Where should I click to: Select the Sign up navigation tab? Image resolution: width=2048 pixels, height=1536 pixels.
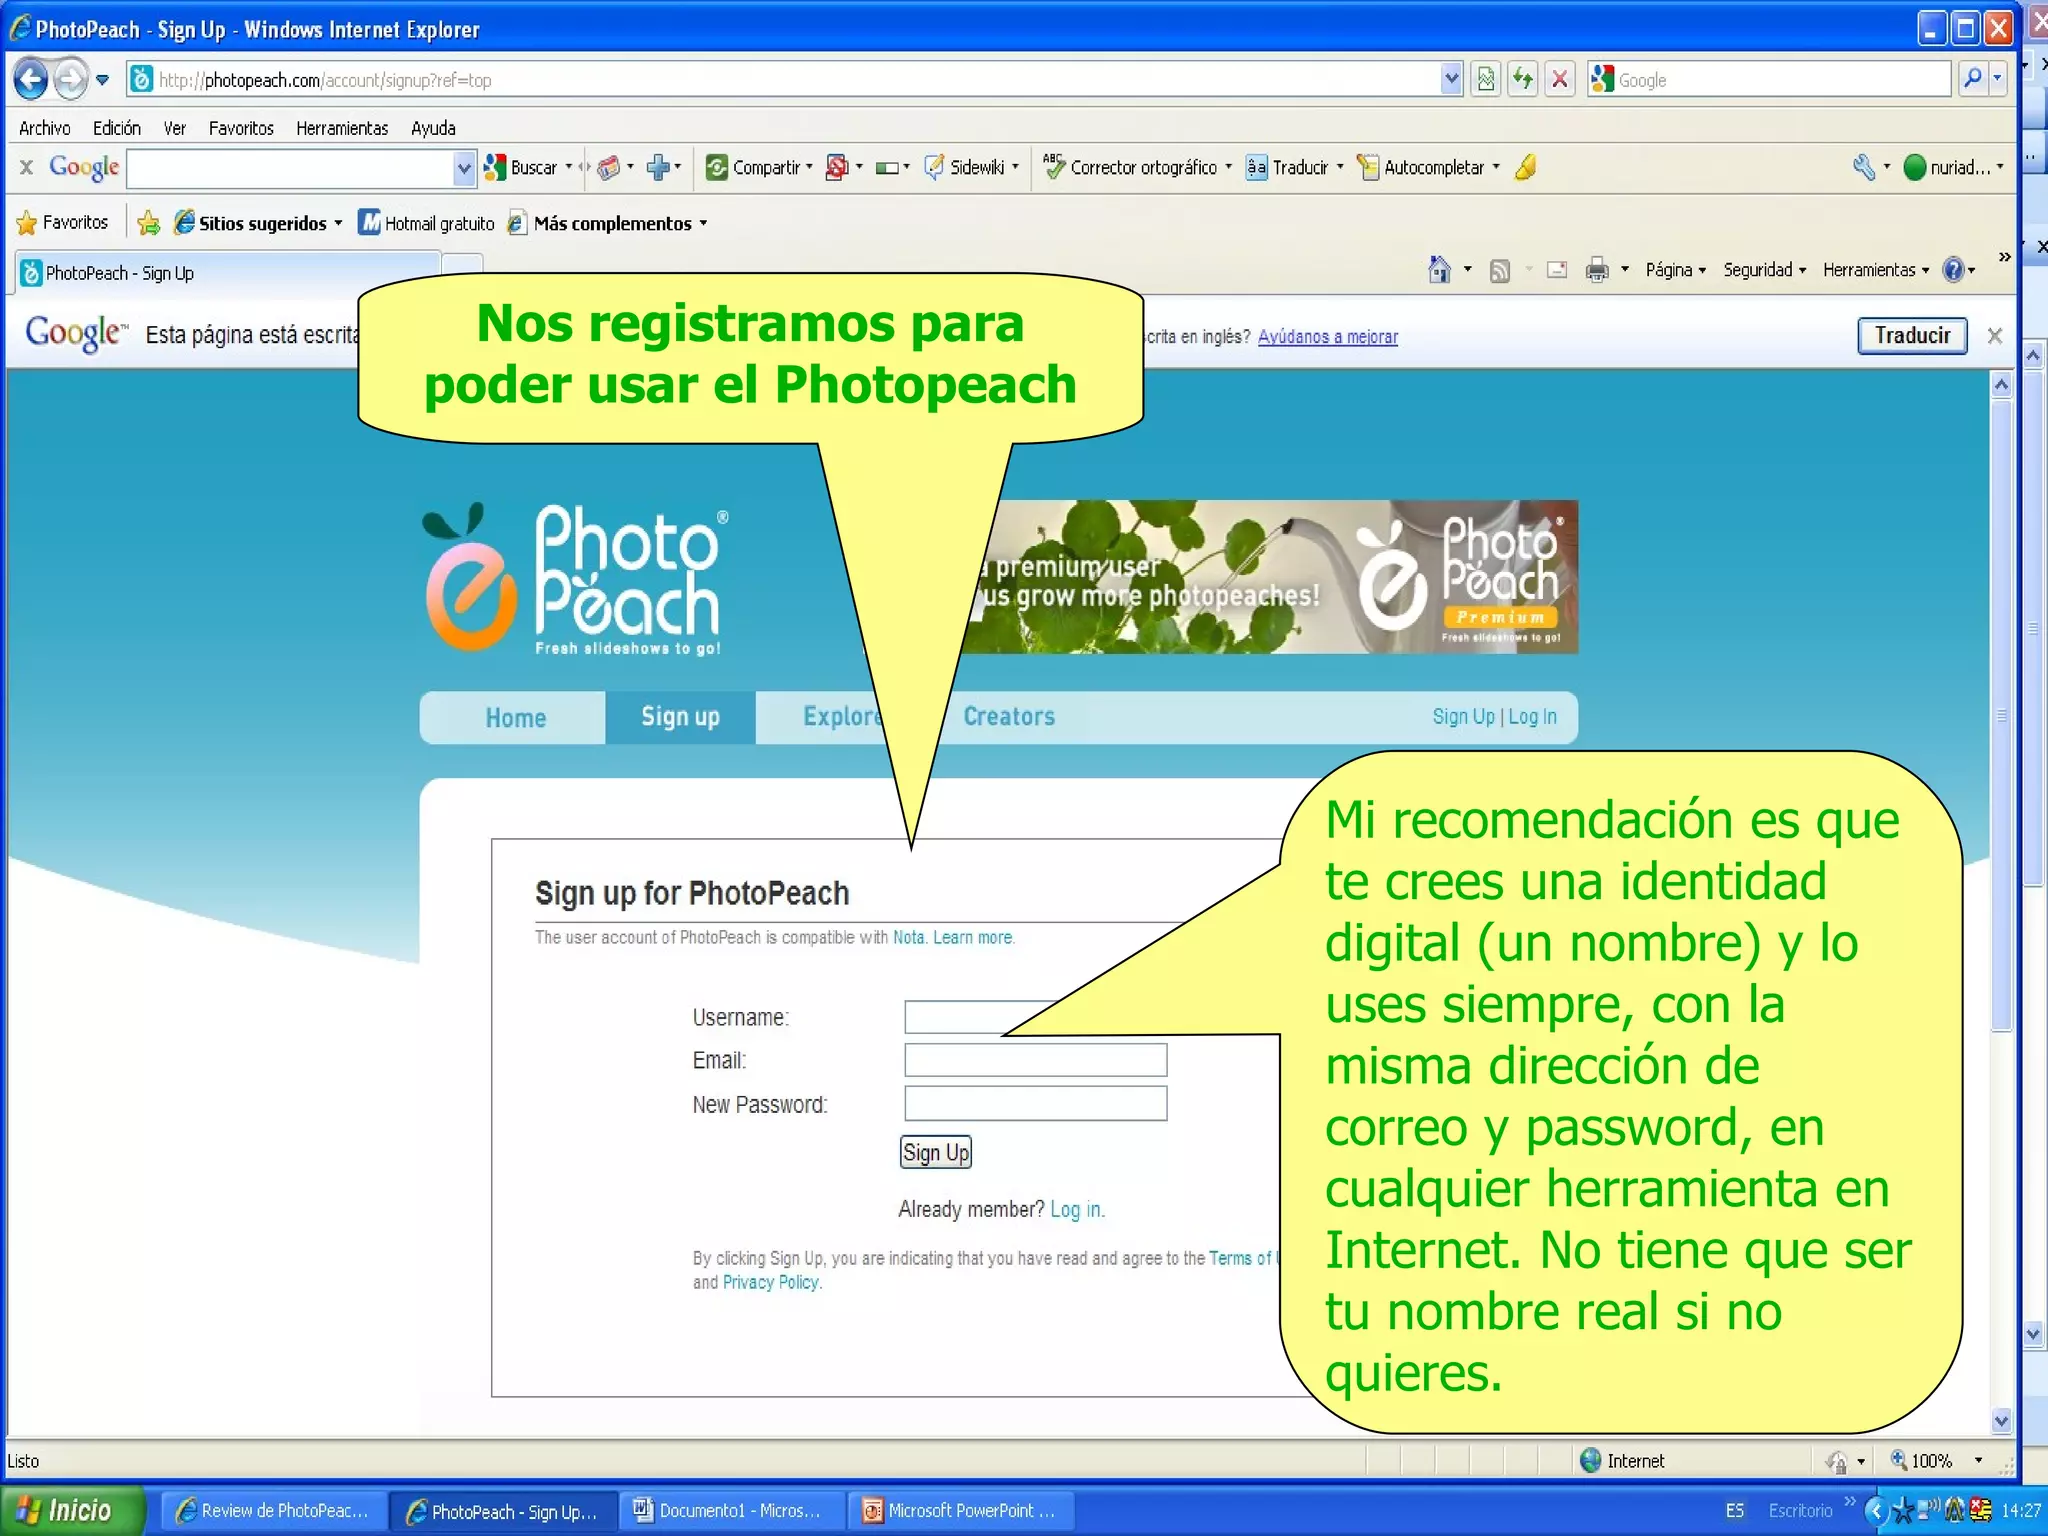680,717
